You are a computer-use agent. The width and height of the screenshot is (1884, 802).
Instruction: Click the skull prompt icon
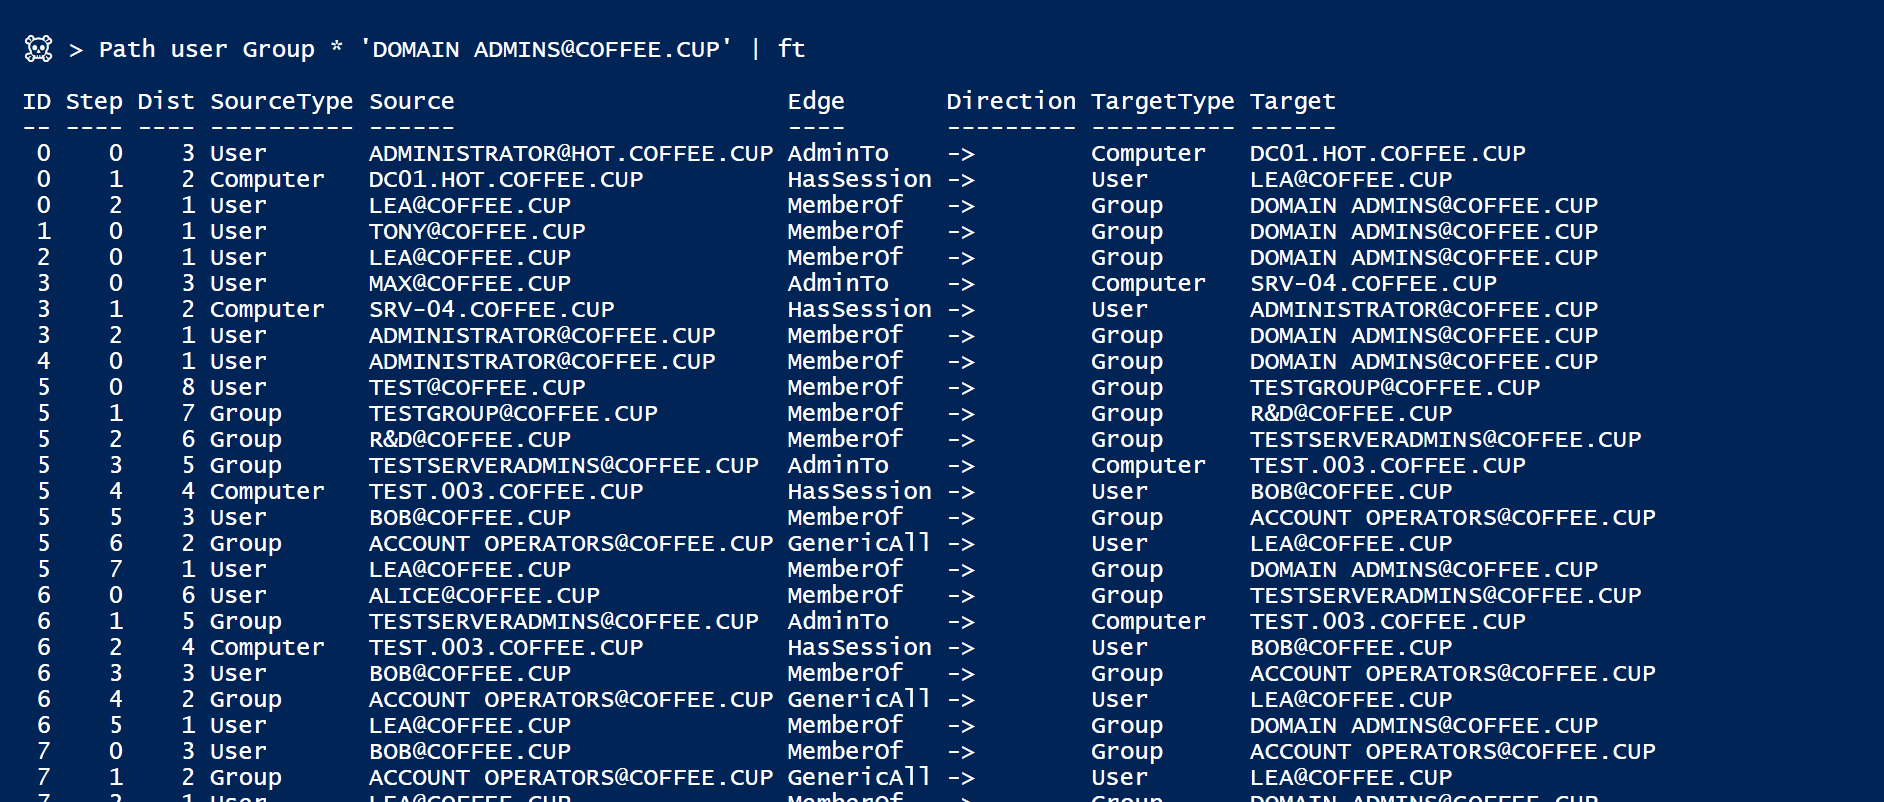pyautogui.click(x=39, y=49)
